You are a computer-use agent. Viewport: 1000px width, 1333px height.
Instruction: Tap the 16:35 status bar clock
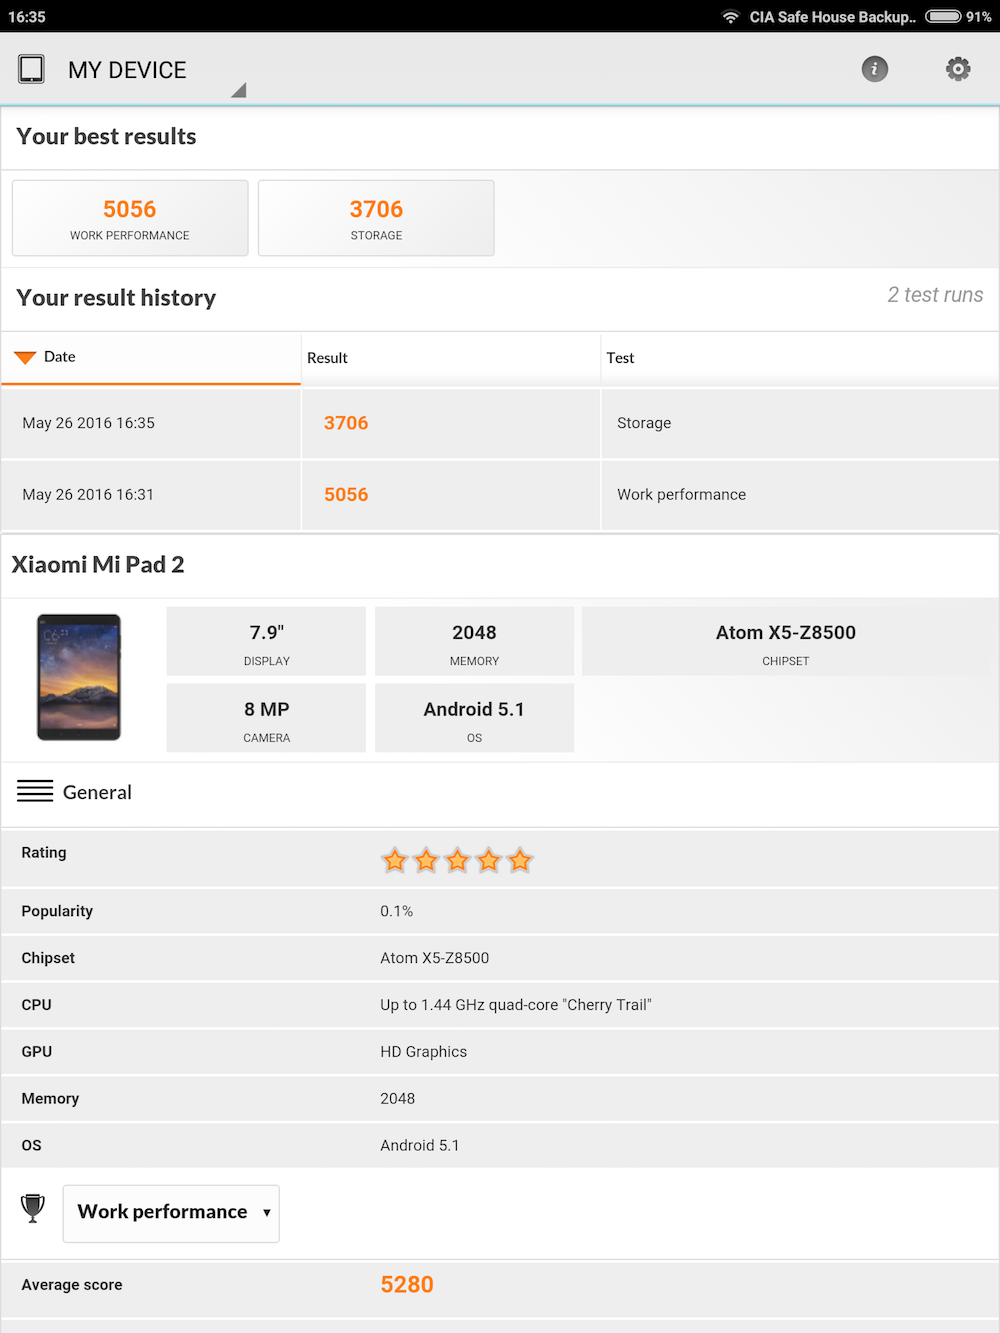click(27, 16)
